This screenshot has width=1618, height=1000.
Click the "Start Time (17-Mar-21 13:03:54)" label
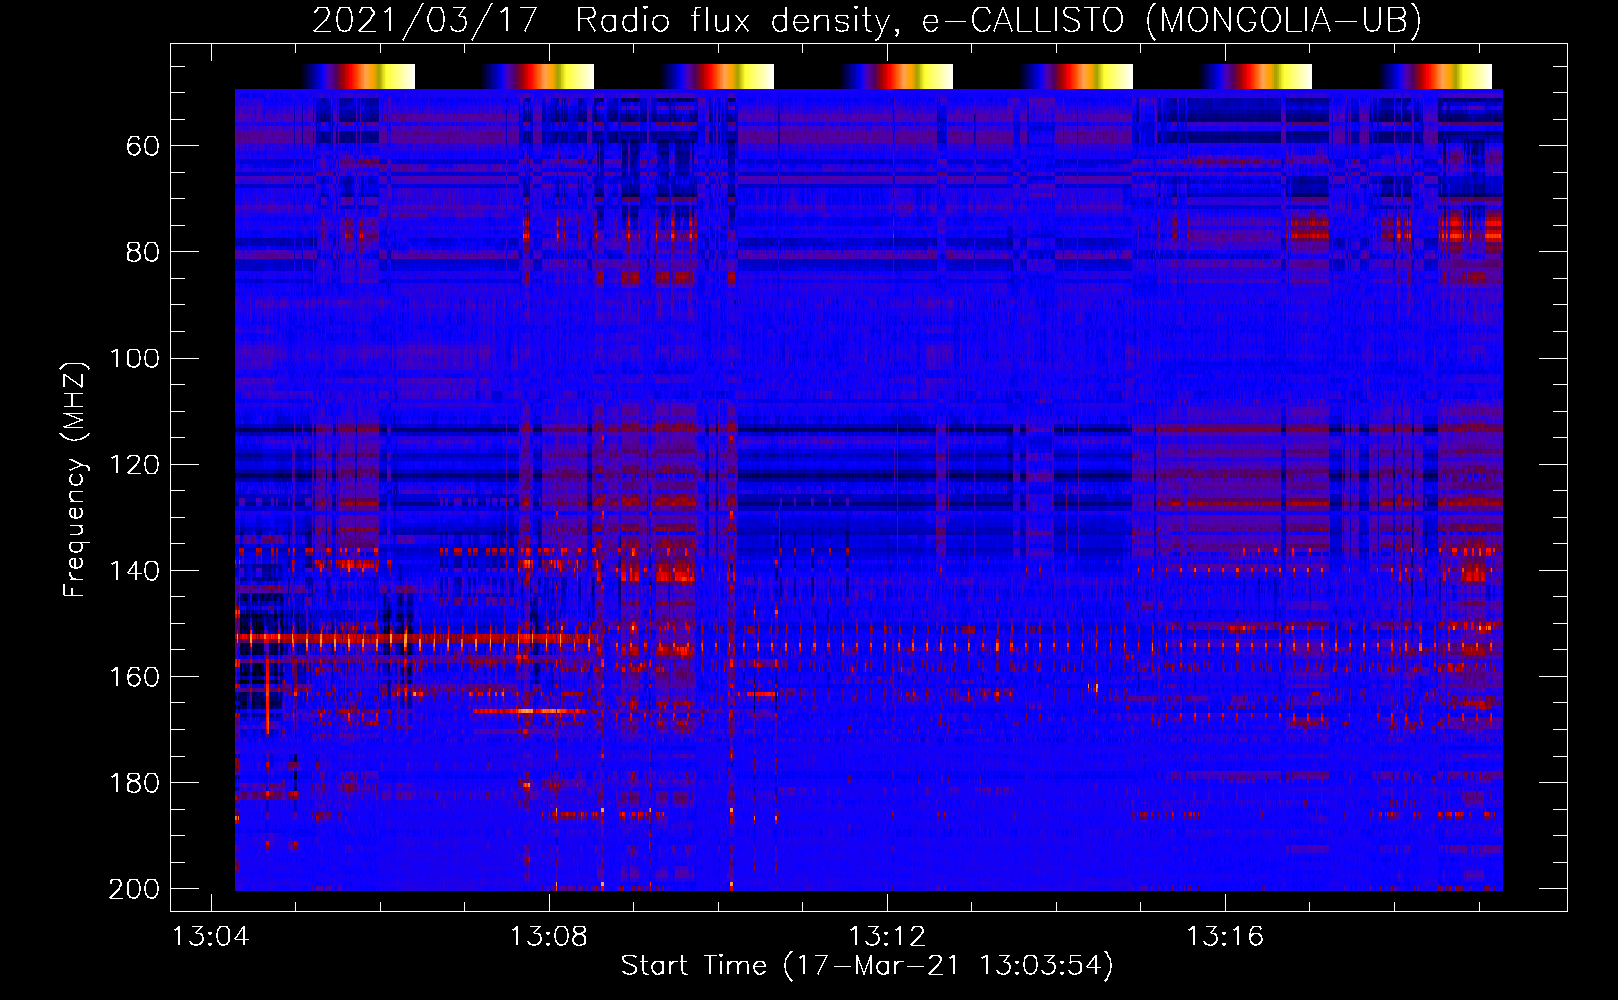tap(867, 966)
